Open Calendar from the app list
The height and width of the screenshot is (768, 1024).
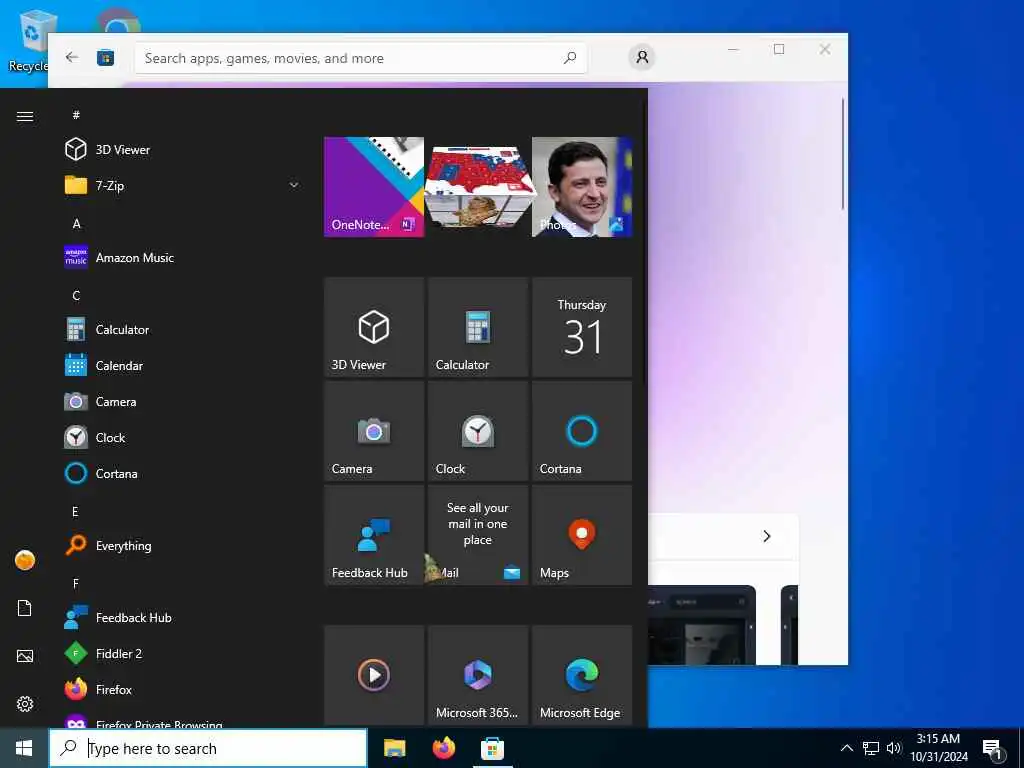(183, 366)
